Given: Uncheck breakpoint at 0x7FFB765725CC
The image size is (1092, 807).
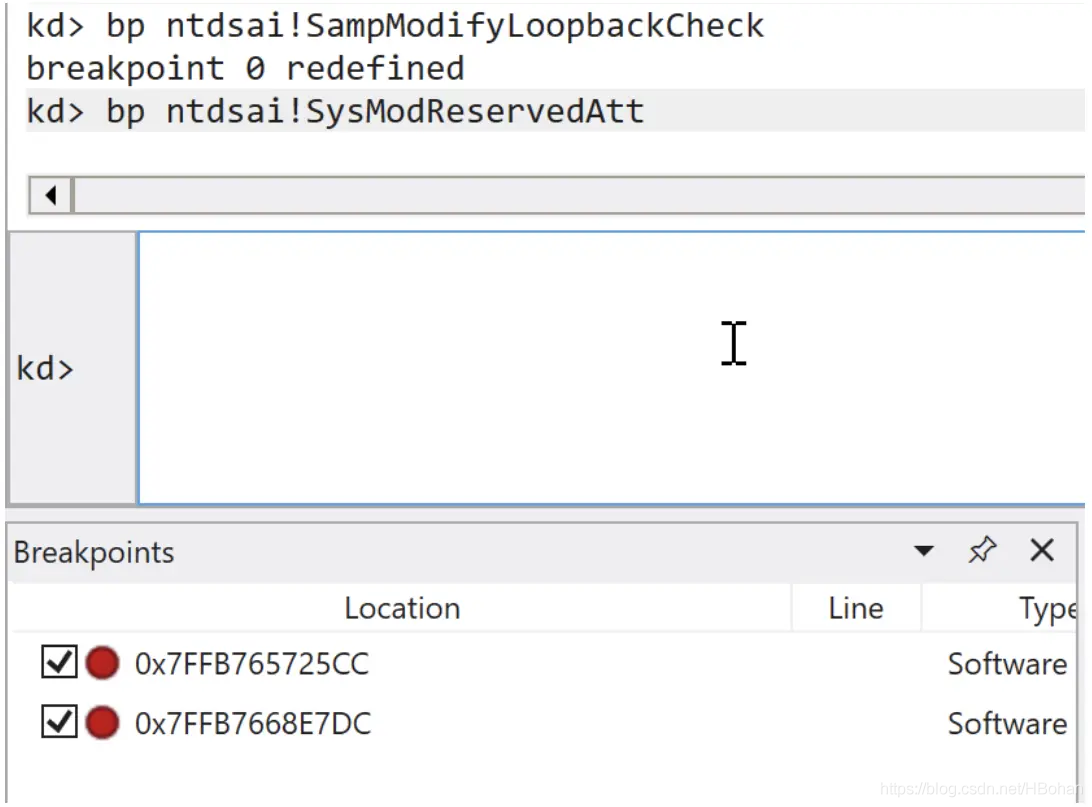Looking at the screenshot, I should point(59,661).
